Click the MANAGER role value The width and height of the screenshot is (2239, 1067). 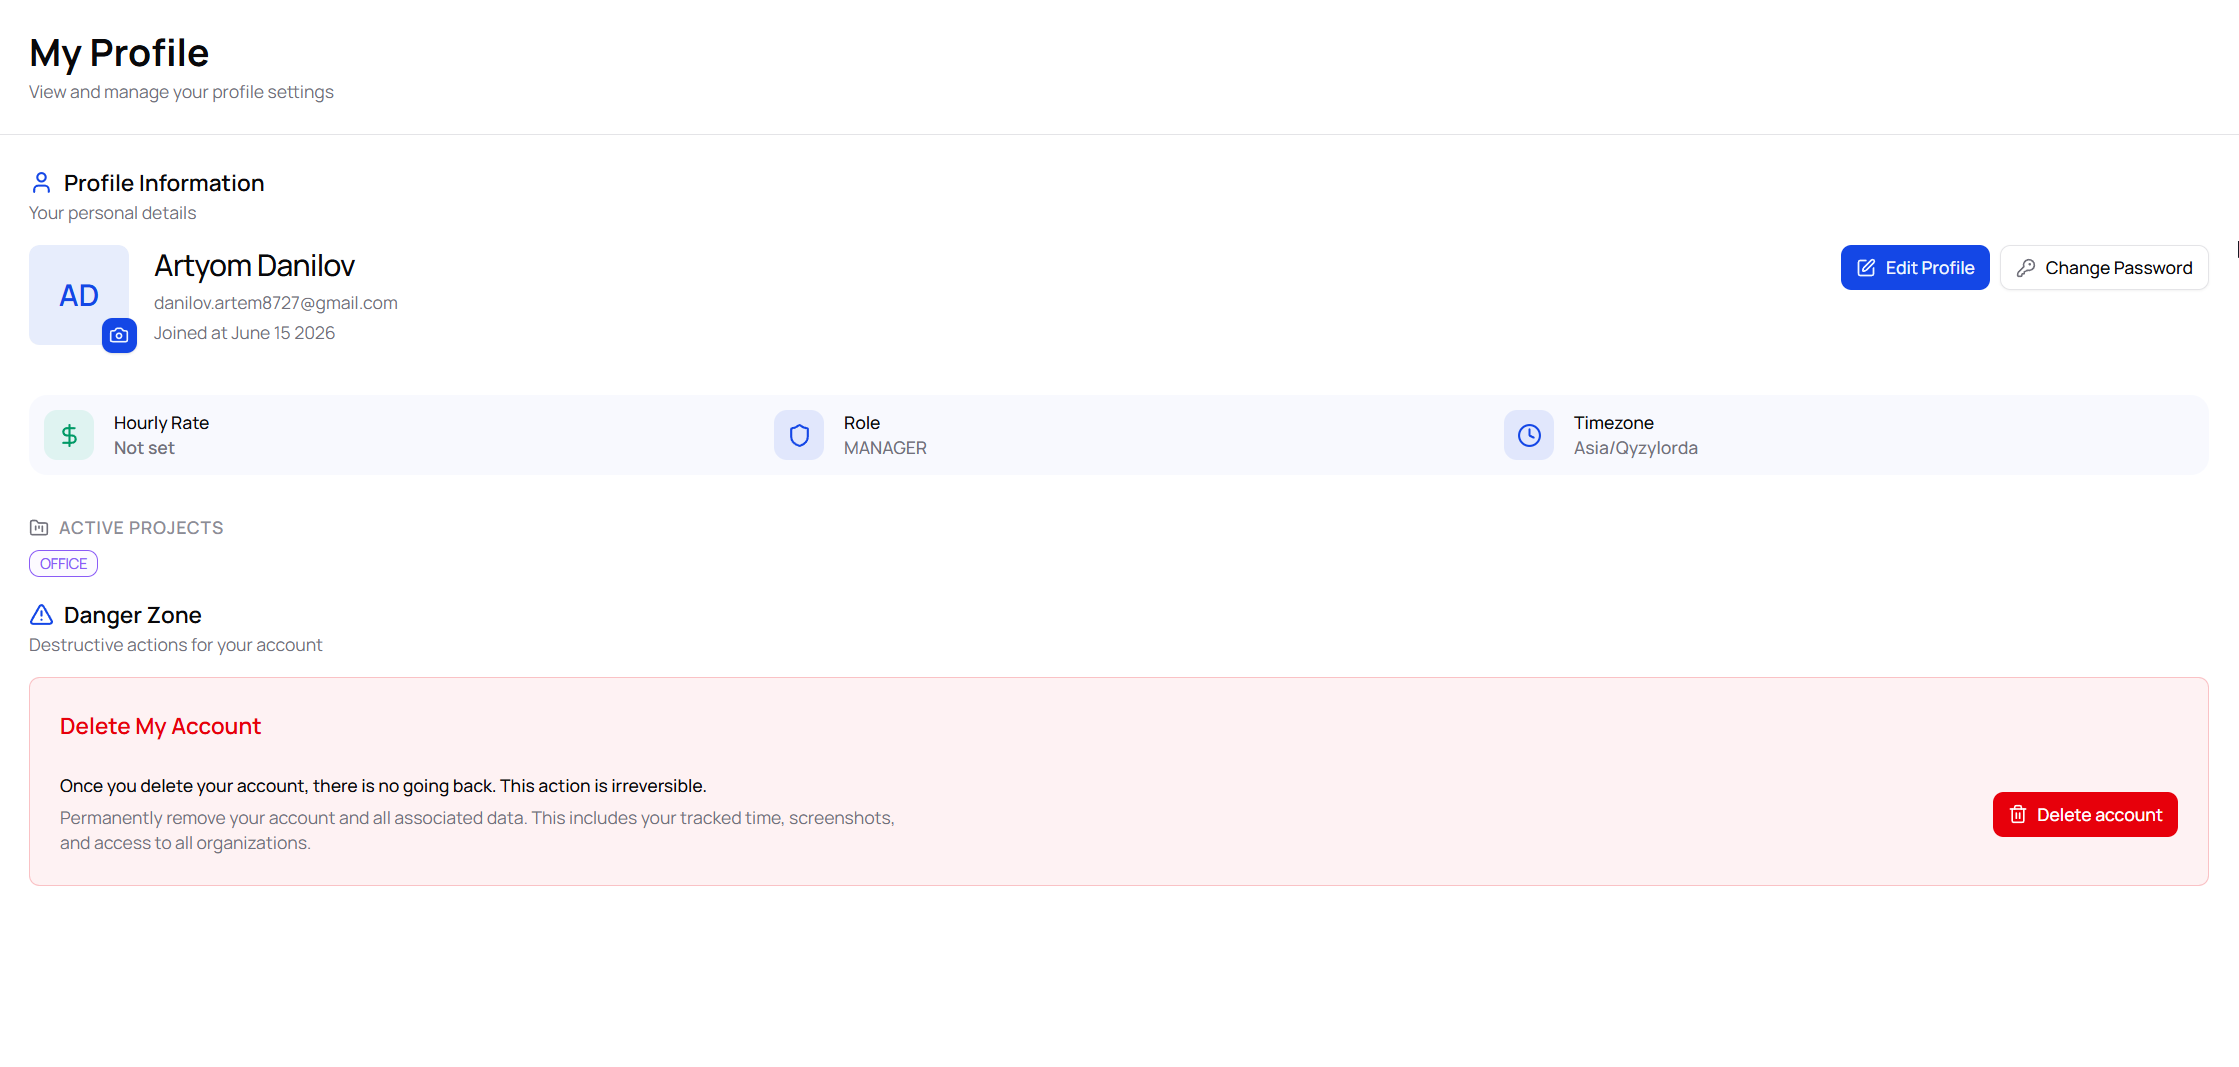(885, 448)
